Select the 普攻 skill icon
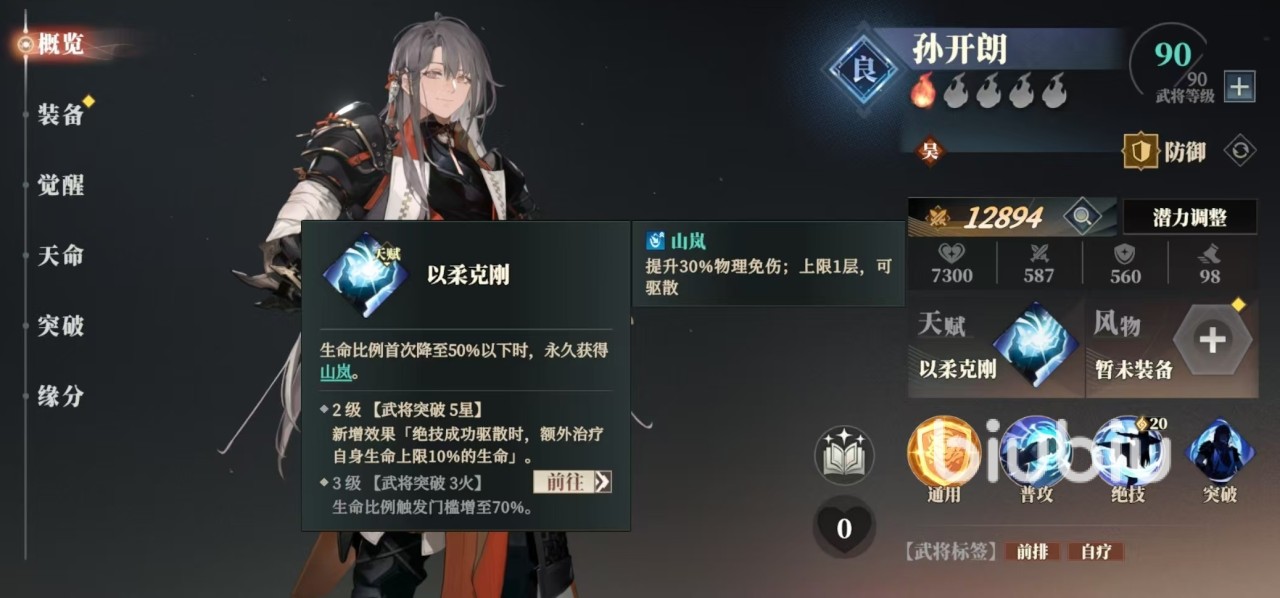Screen dimensions: 1280x598 coord(1037,452)
